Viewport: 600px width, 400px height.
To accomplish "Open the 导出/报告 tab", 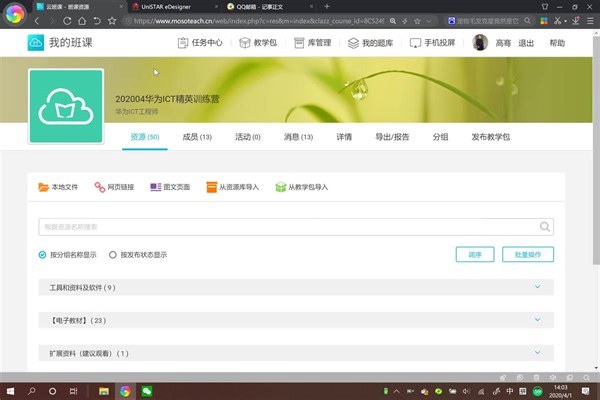I will click(x=392, y=137).
